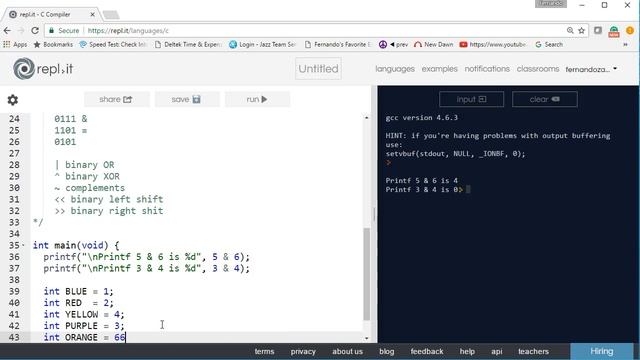Open Login - Jazz Team Server bookmark

tap(262, 44)
